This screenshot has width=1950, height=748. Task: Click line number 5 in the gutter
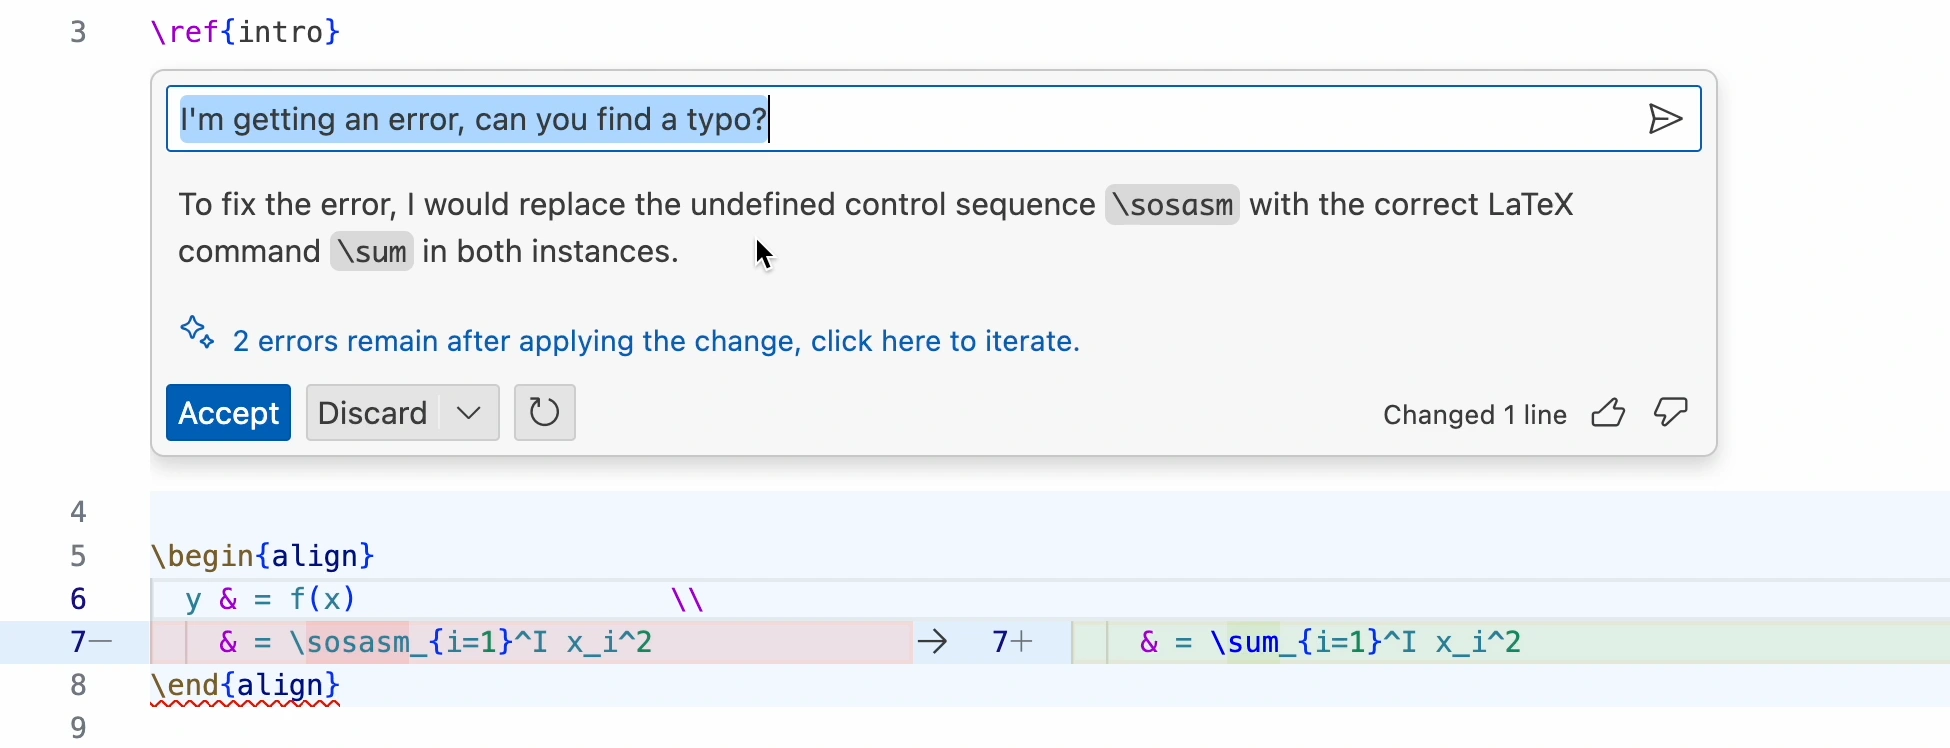[78, 556]
